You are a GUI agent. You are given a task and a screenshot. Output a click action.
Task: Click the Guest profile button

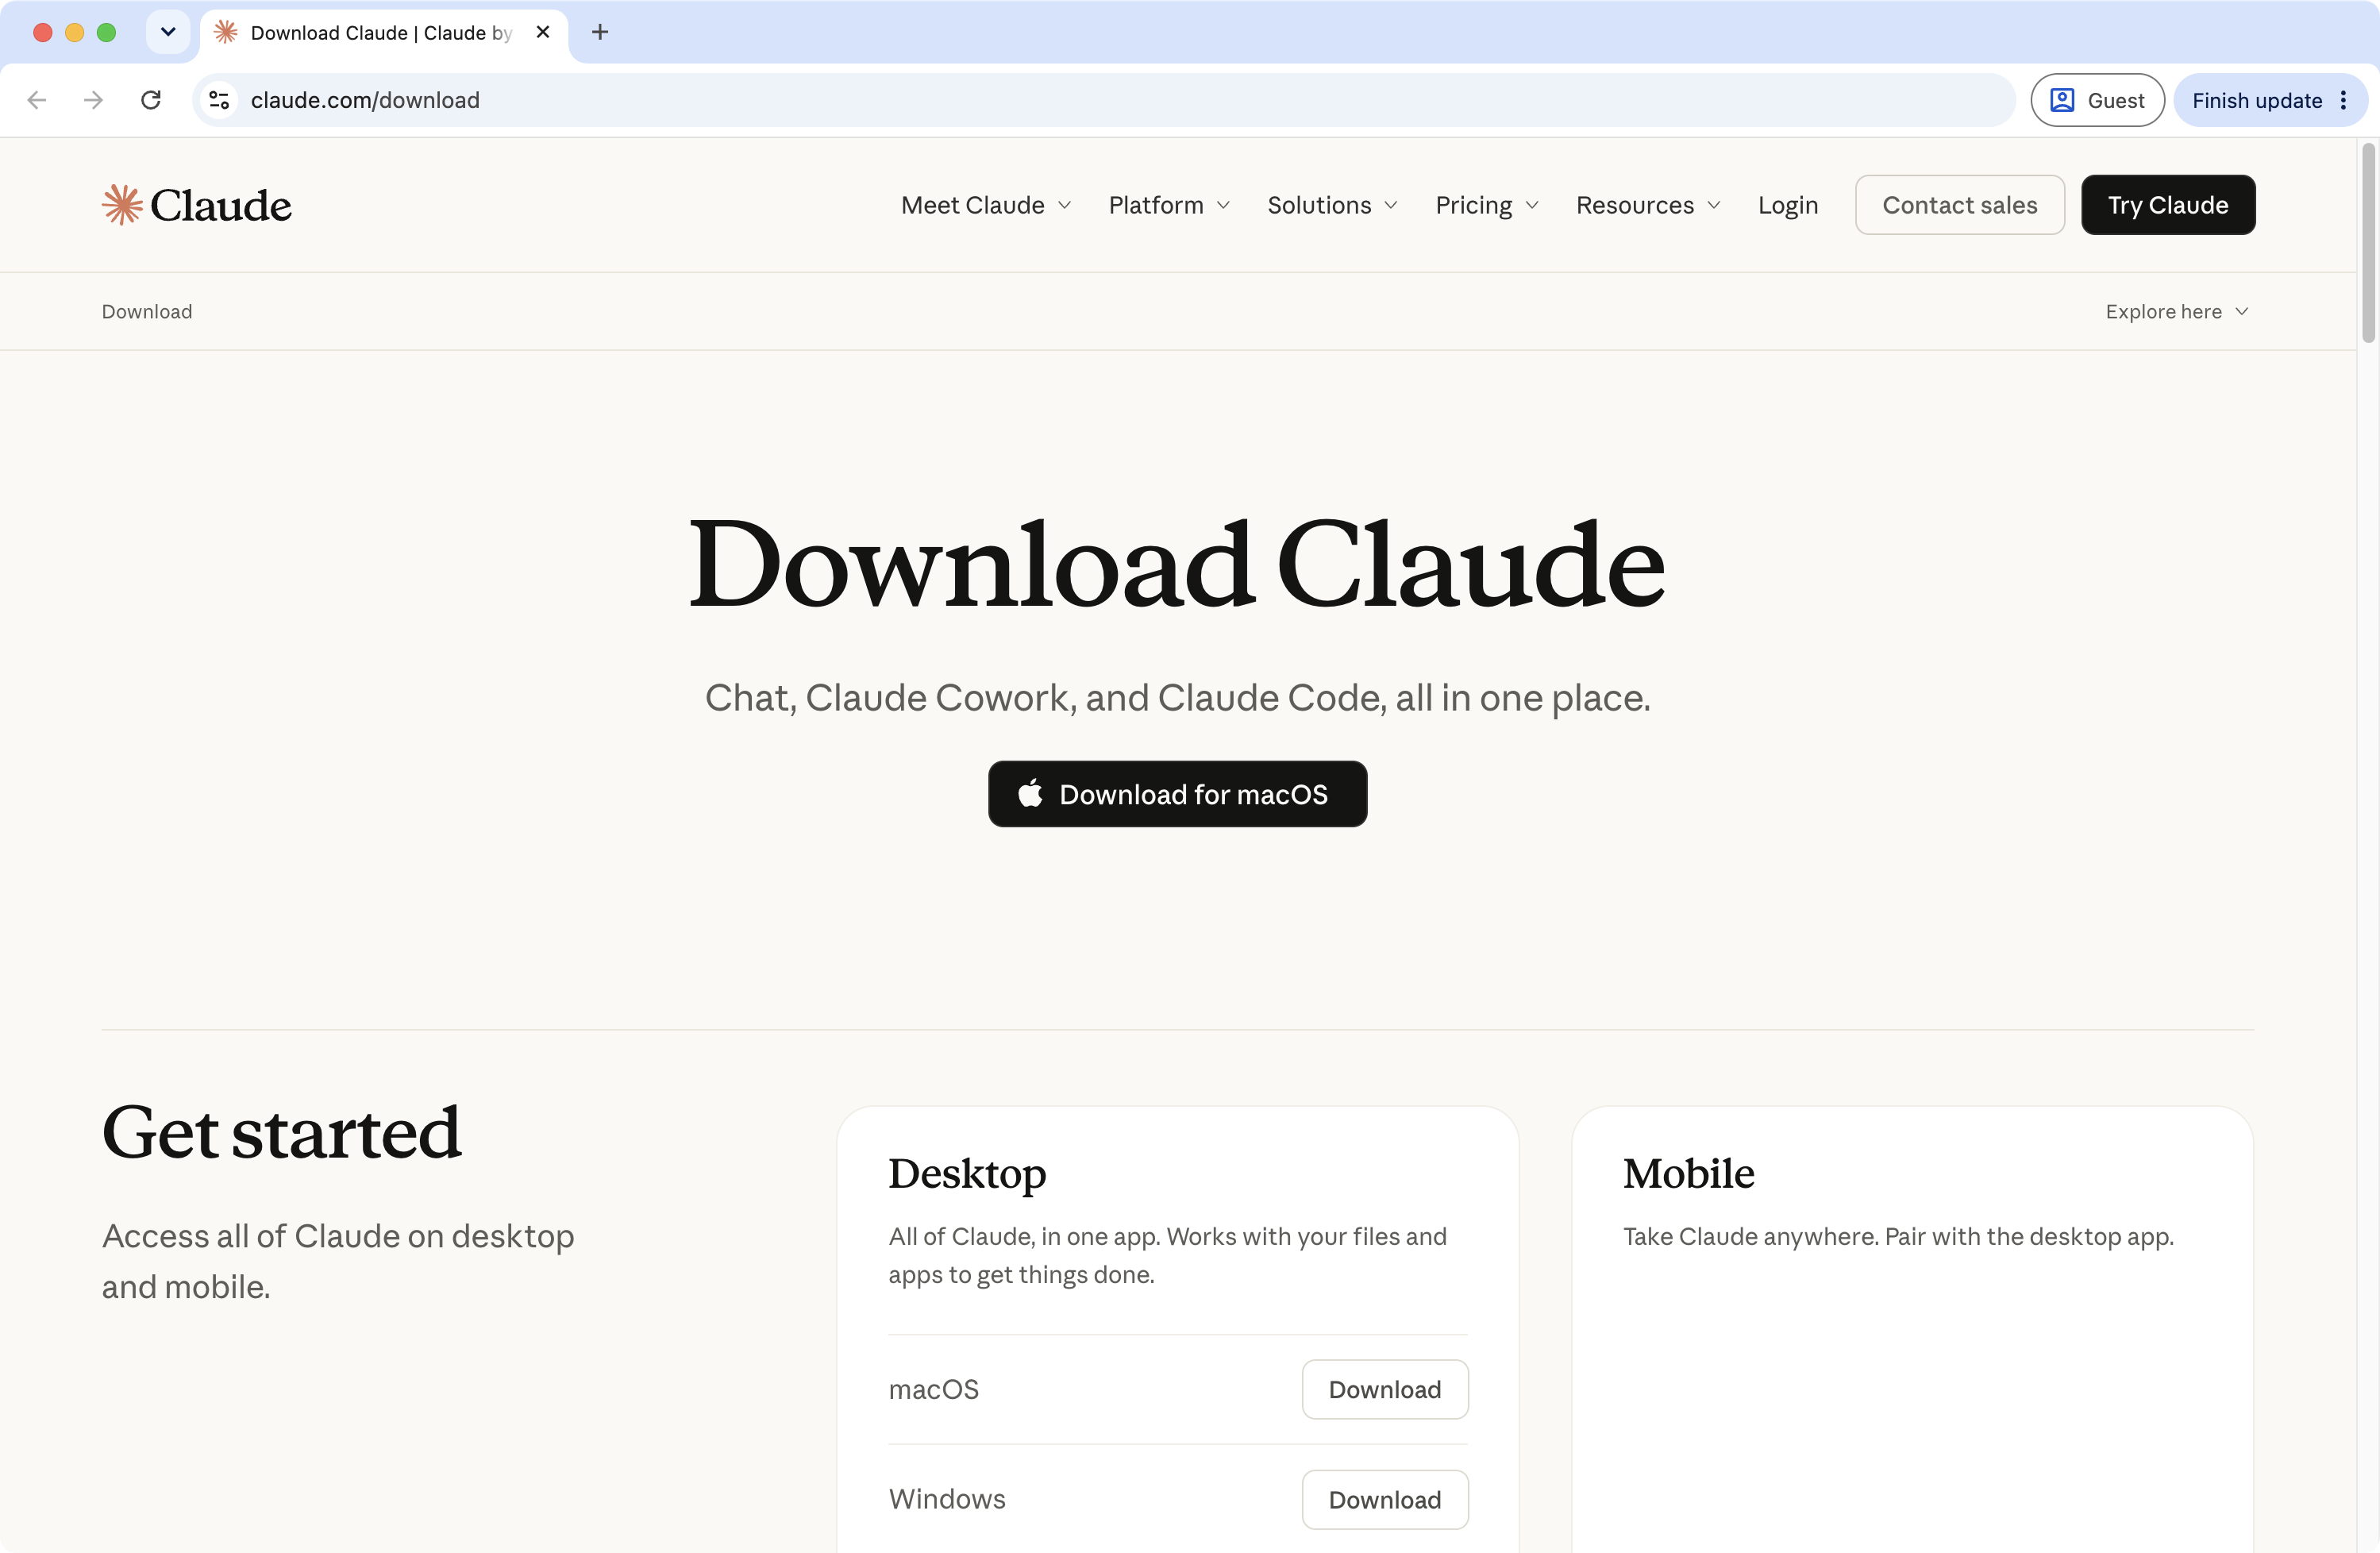coord(2097,100)
